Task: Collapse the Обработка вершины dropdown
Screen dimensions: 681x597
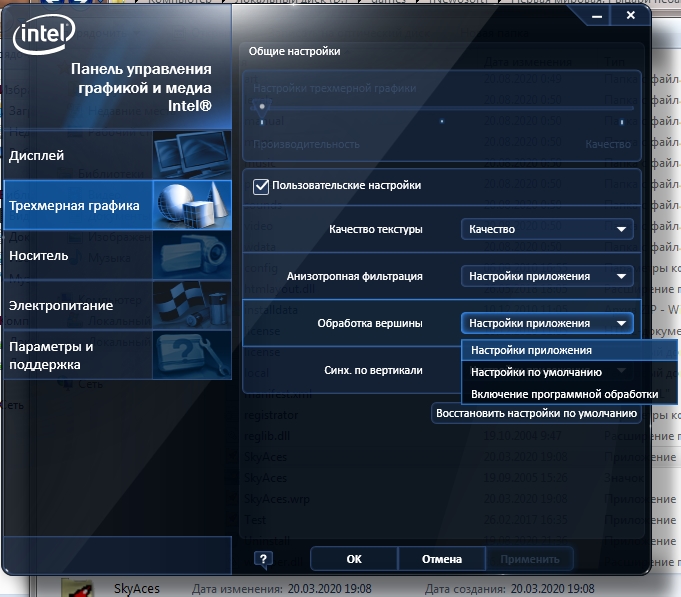Action: click(x=547, y=323)
